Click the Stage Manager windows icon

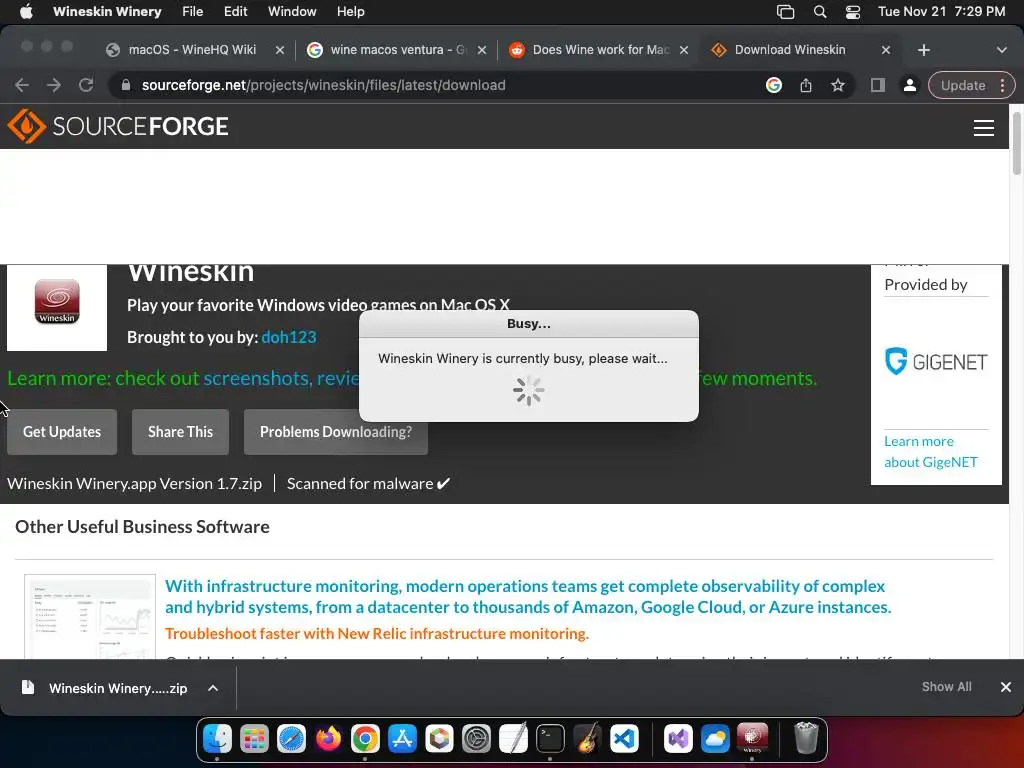786,11
